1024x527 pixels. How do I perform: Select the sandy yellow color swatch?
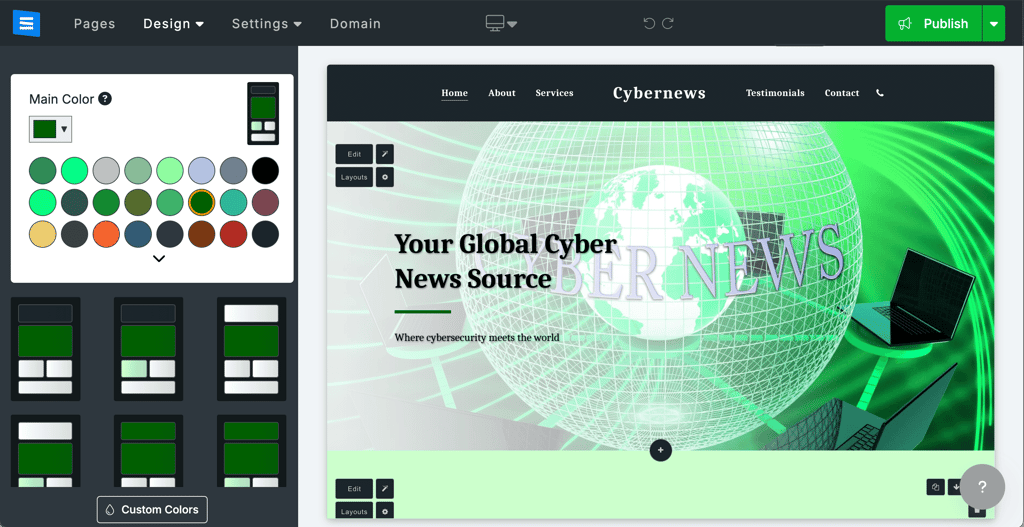click(x=42, y=234)
